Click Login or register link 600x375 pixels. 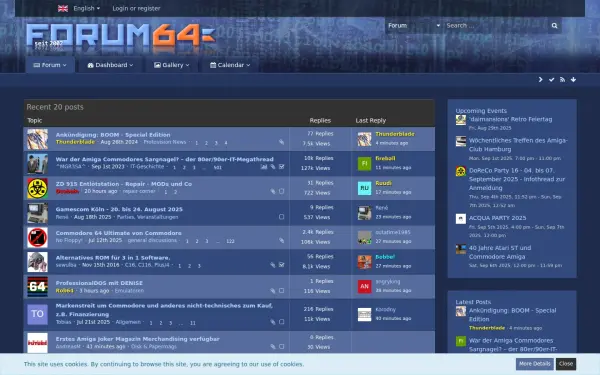click(136, 8)
